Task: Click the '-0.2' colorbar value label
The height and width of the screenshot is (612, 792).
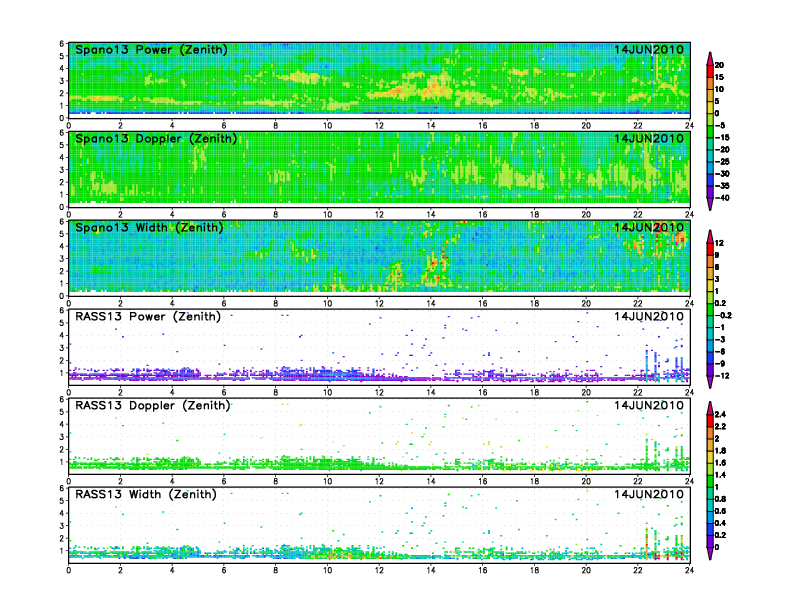Action: point(723,316)
